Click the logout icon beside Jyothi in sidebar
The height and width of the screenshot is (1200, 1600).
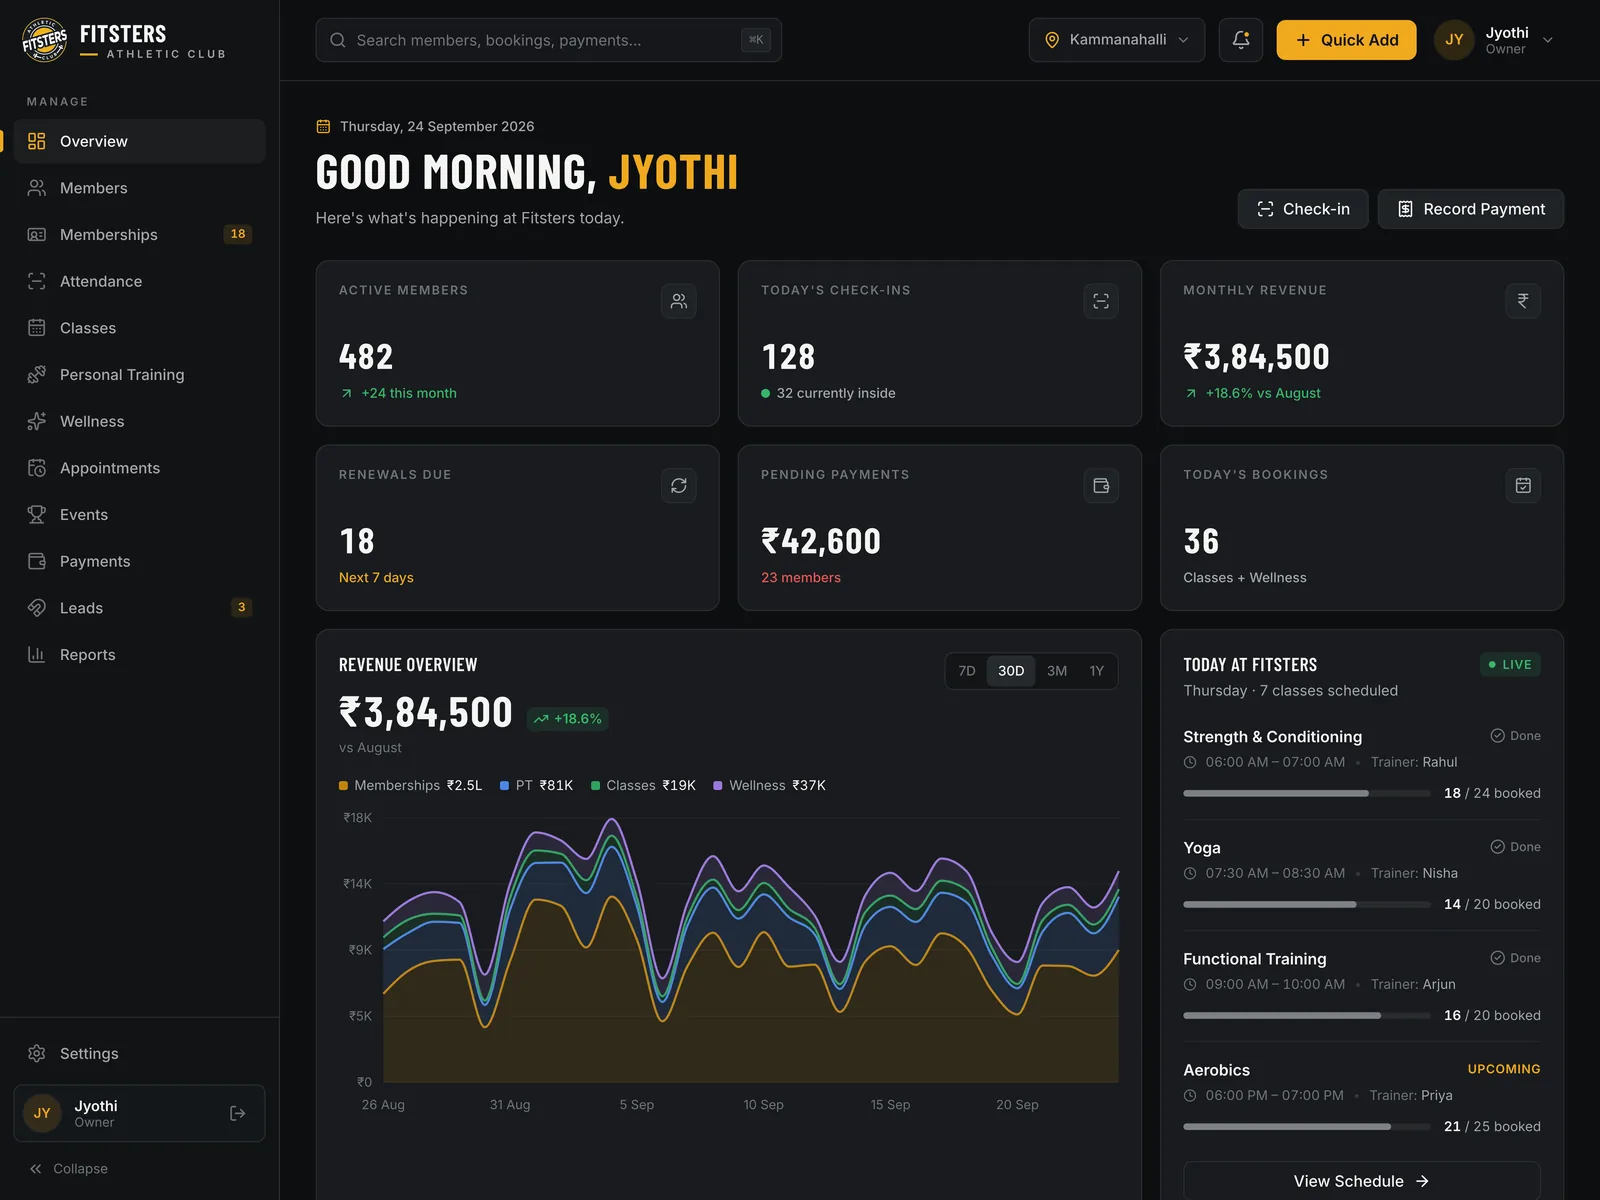pyautogui.click(x=237, y=1113)
